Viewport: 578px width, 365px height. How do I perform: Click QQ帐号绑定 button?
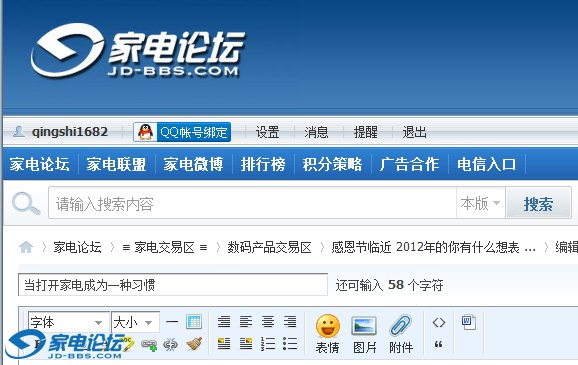pyautogui.click(x=182, y=132)
